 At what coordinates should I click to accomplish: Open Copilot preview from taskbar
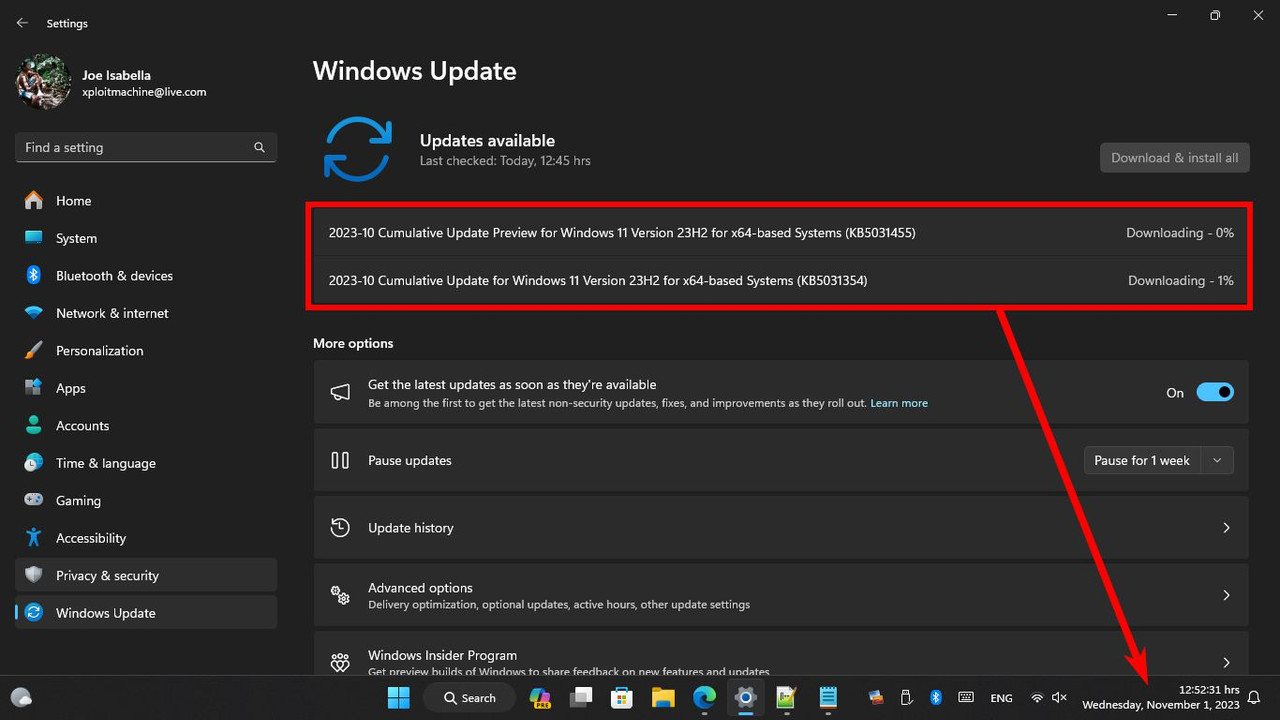coord(540,698)
